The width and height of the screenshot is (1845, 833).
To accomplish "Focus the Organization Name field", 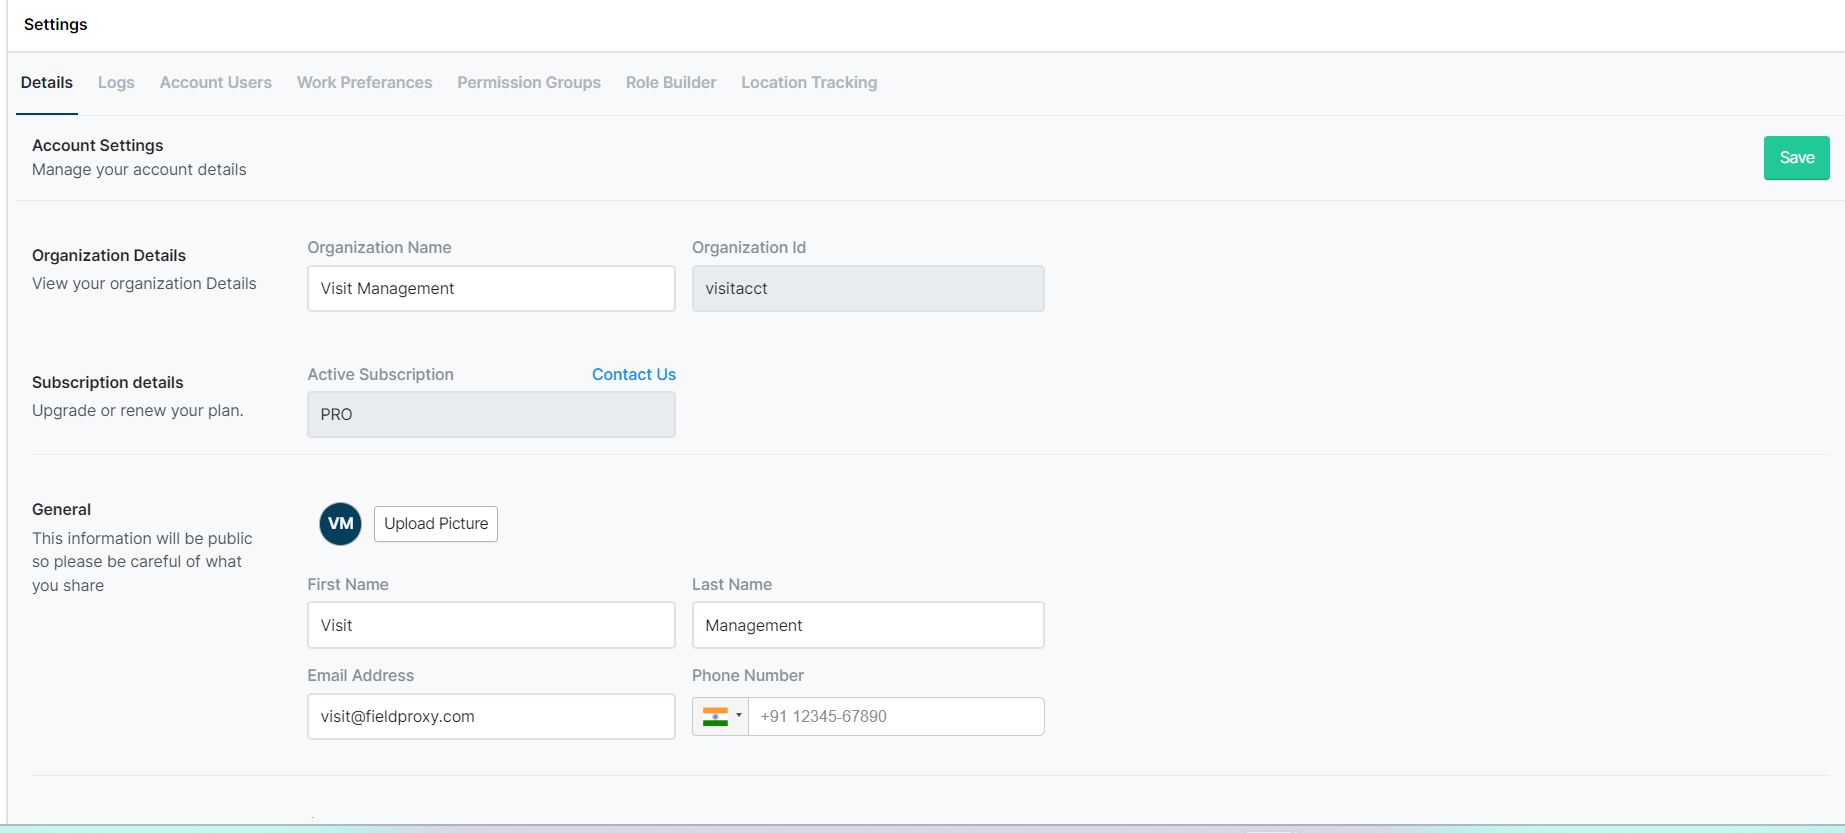I will pyautogui.click(x=491, y=288).
